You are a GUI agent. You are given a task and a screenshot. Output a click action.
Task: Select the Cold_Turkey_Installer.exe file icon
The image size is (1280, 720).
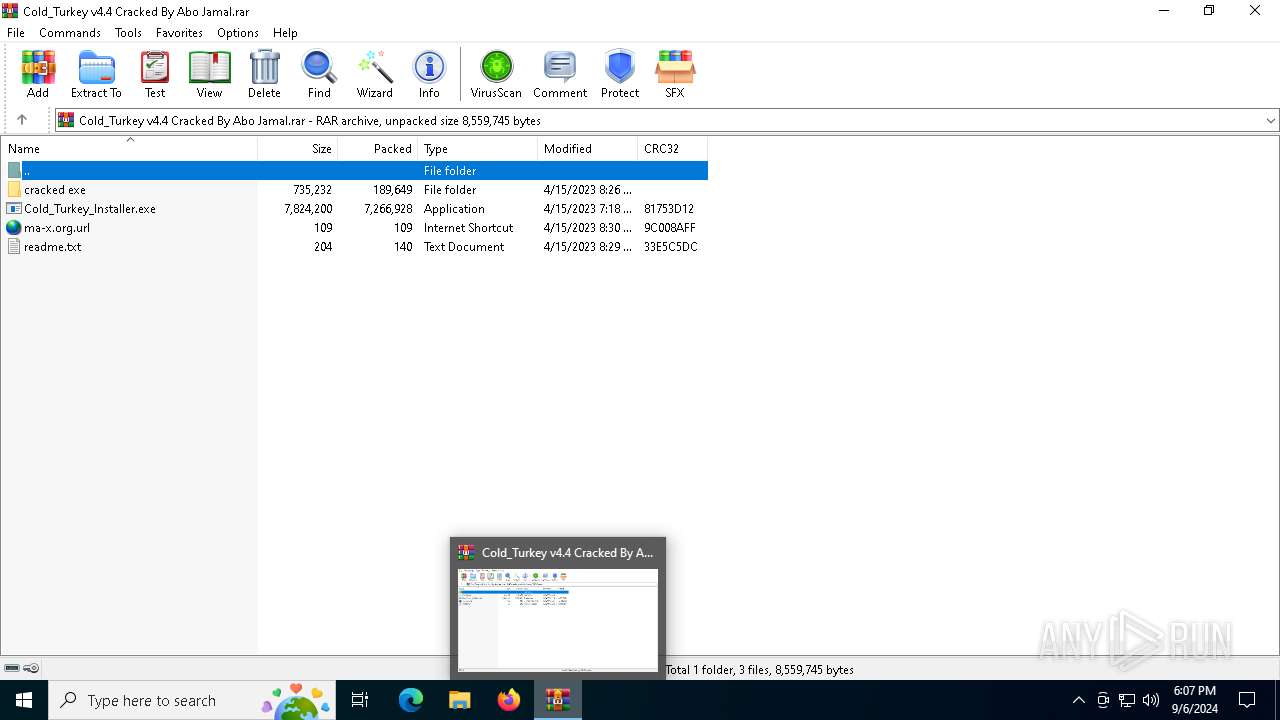point(14,208)
